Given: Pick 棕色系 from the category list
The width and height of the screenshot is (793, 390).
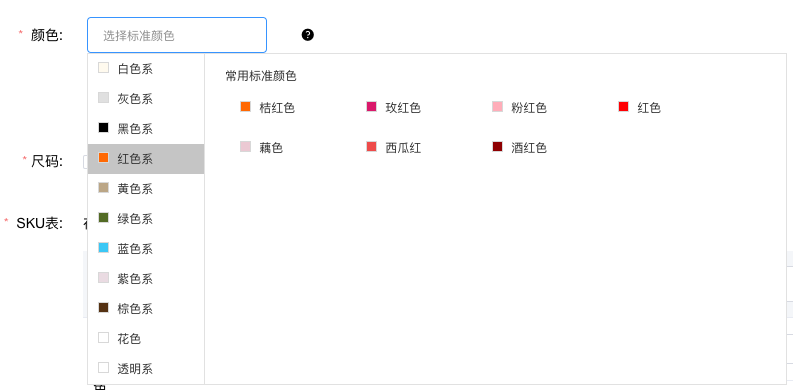Looking at the screenshot, I should (146, 309).
